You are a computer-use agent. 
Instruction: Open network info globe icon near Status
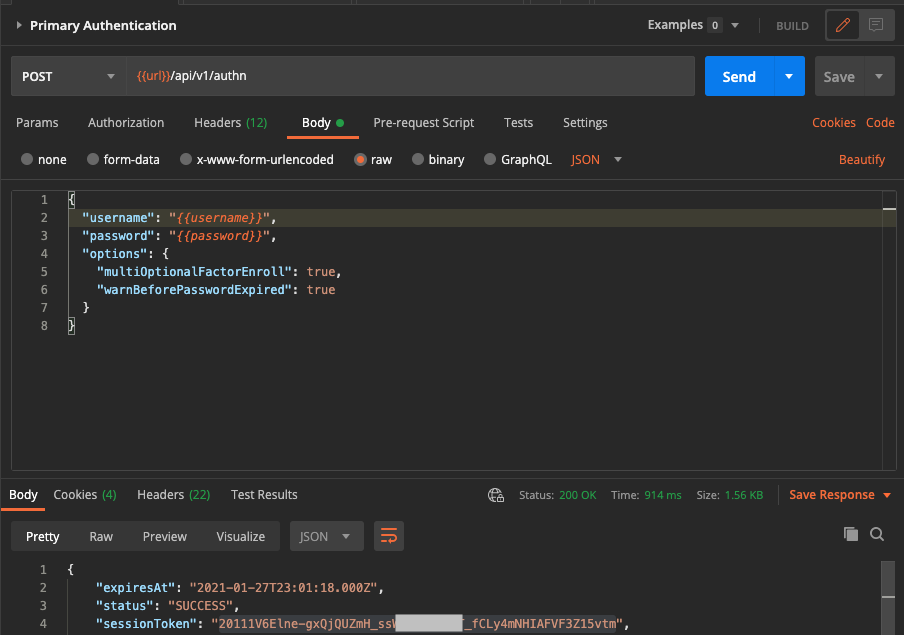496,495
